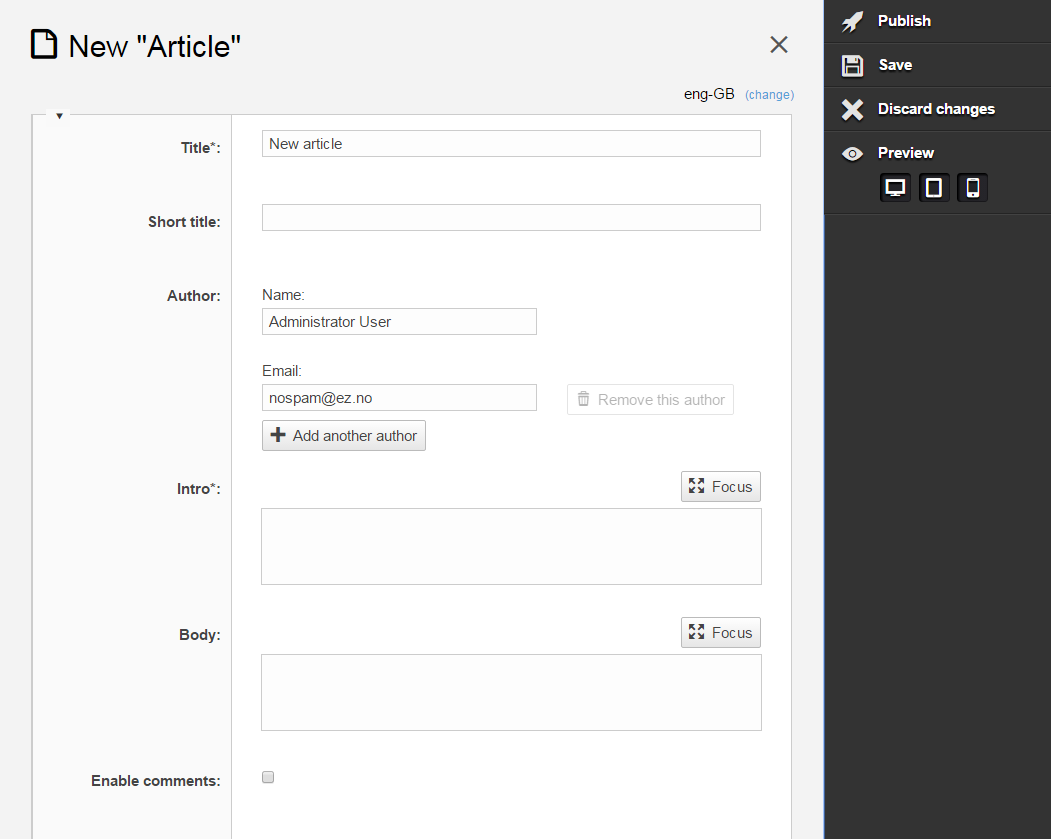
Task: Click the author Email field
Action: point(399,397)
